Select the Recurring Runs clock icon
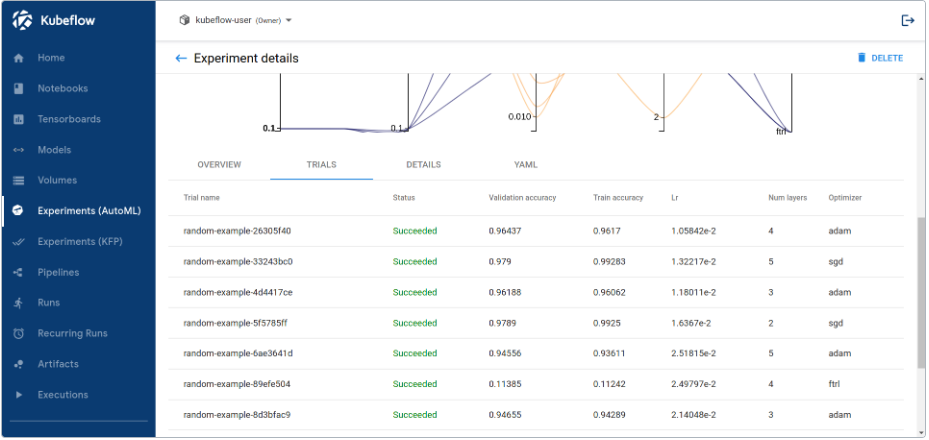 pos(18,334)
